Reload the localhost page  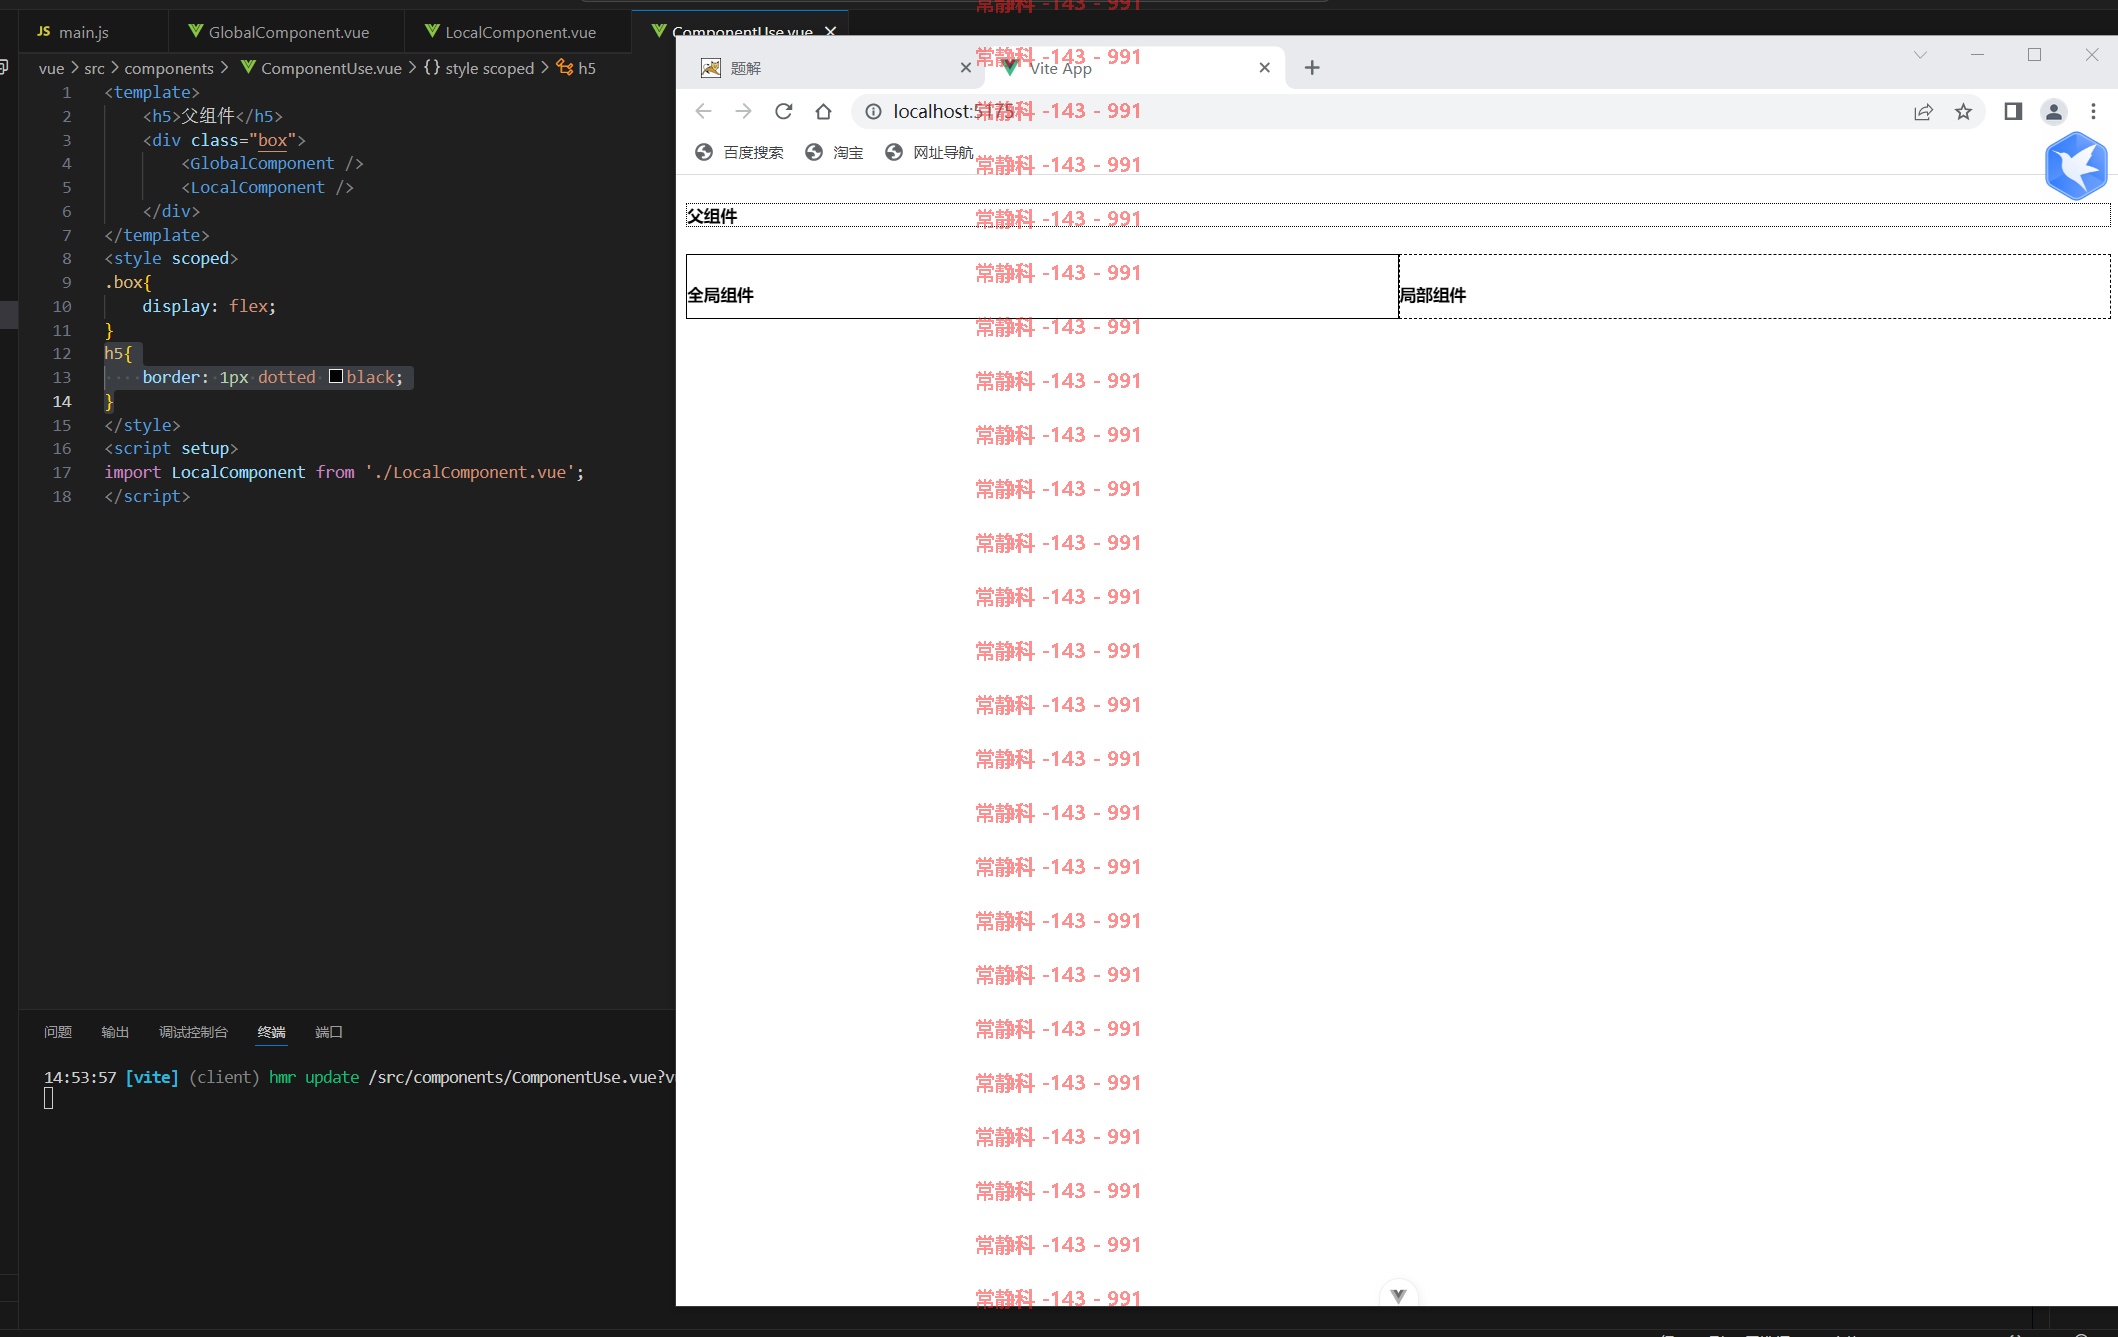(783, 111)
